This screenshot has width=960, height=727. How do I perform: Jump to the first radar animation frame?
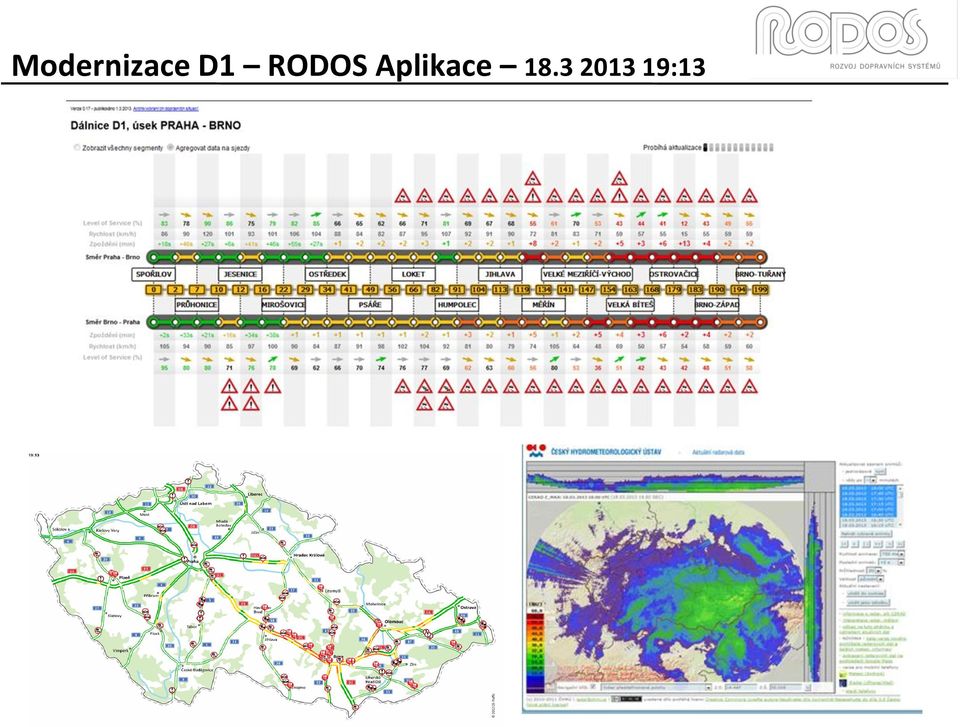tap(842, 544)
